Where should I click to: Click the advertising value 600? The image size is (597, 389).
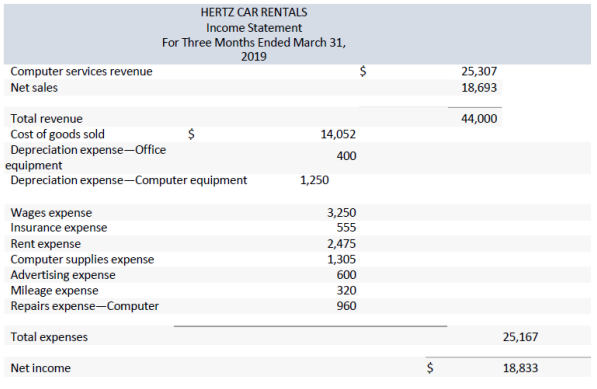click(x=346, y=275)
